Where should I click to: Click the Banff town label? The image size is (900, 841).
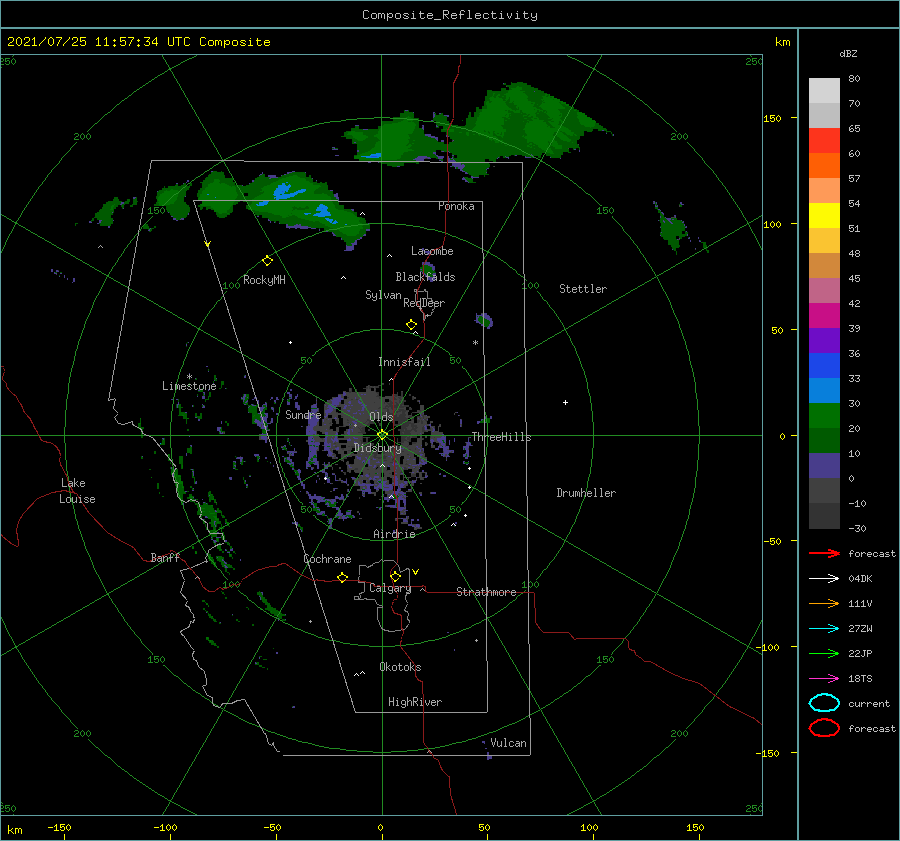point(165,557)
